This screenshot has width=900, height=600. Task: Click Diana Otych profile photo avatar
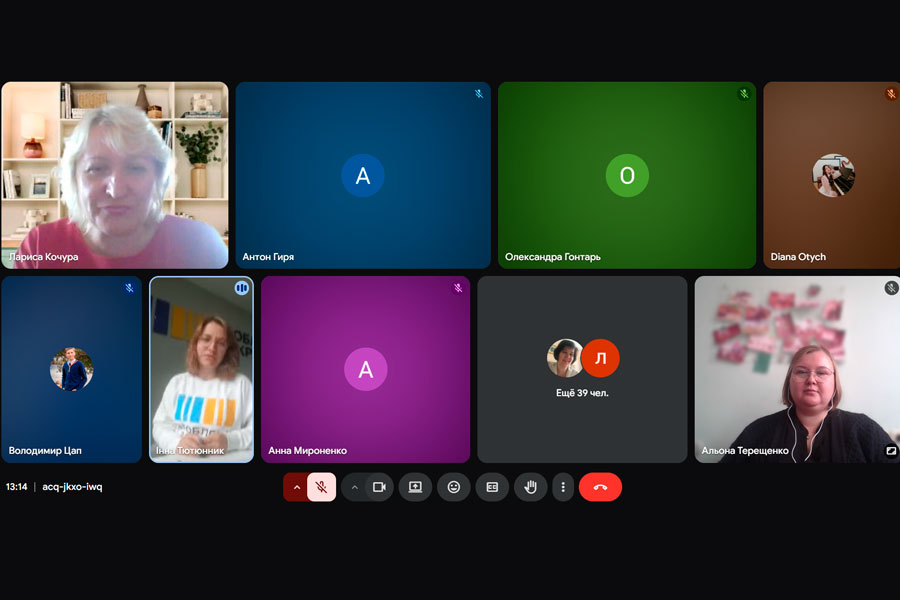(833, 175)
